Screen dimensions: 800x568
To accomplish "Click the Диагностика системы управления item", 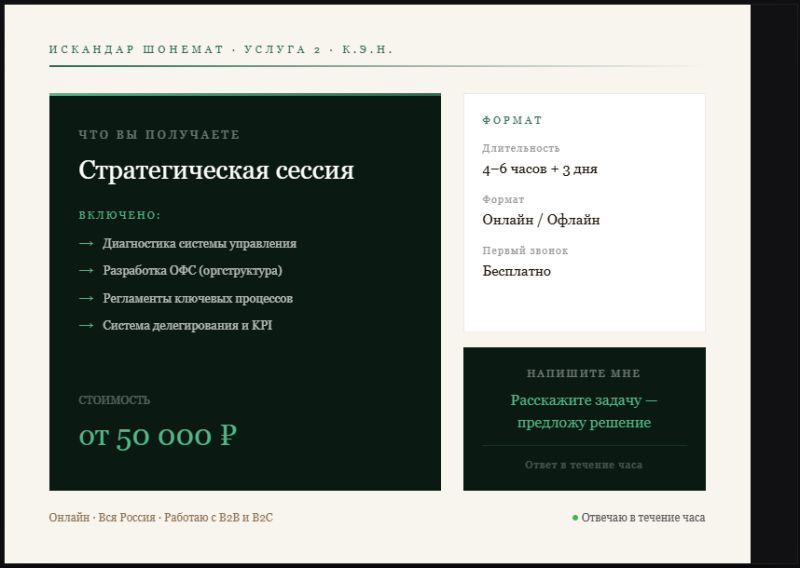I will [x=199, y=243].
